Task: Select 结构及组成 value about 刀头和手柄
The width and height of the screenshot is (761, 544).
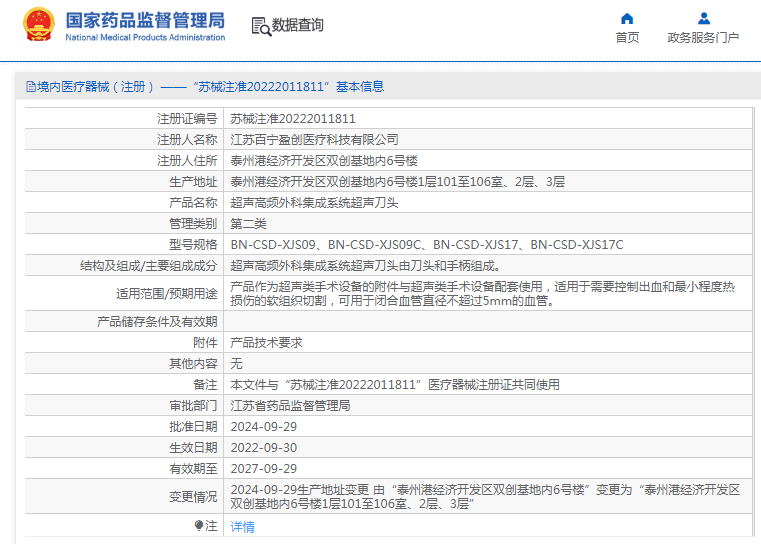Action: [x=366, y=266]
